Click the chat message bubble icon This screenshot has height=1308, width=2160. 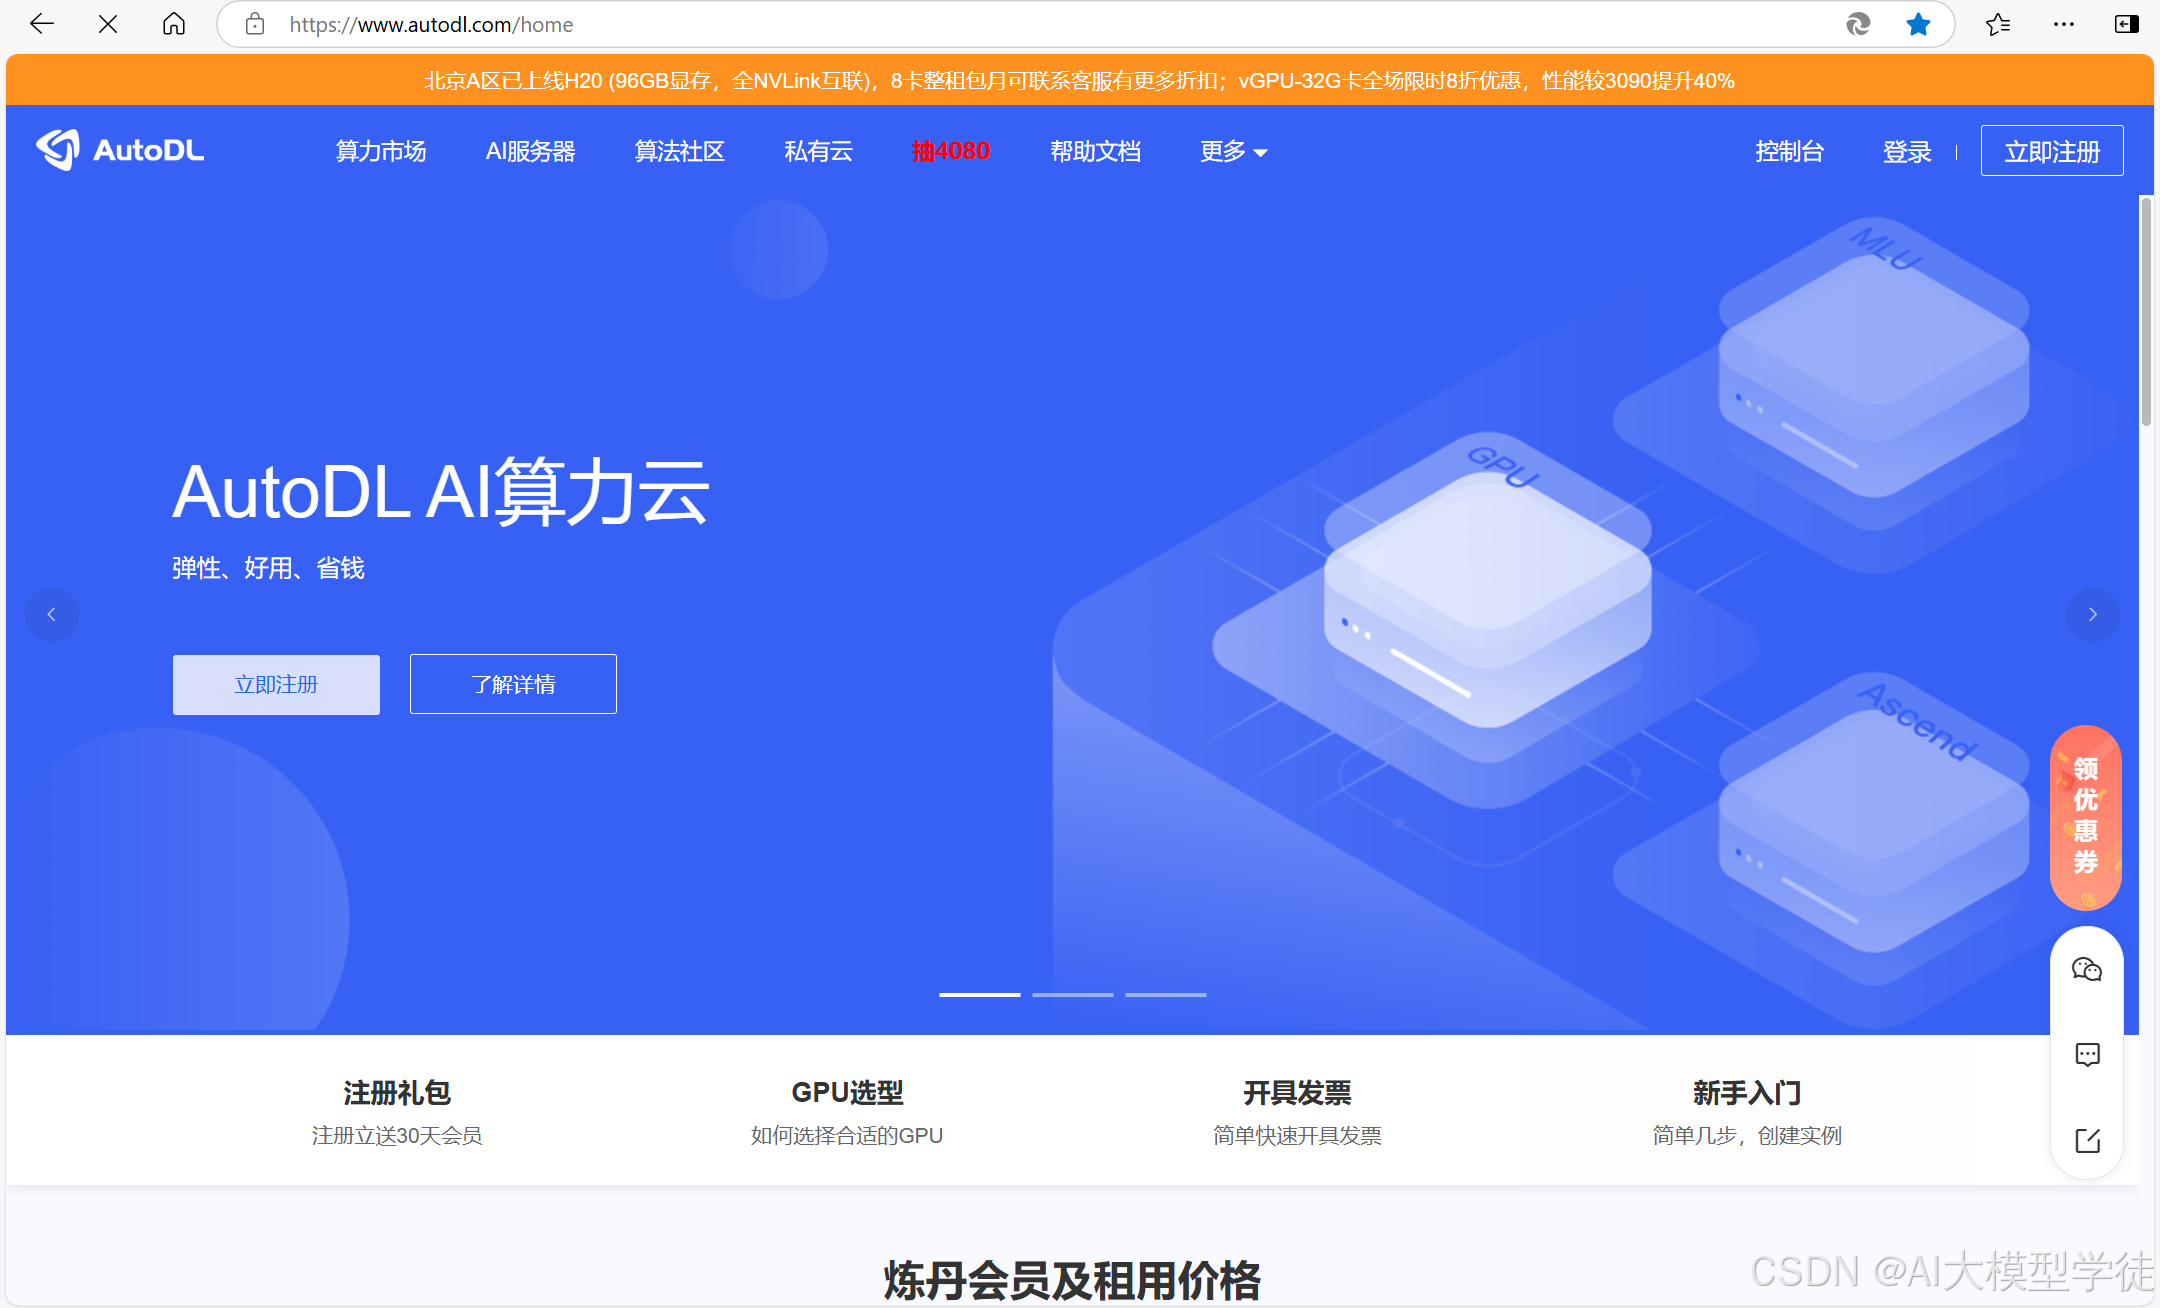2087,1054
